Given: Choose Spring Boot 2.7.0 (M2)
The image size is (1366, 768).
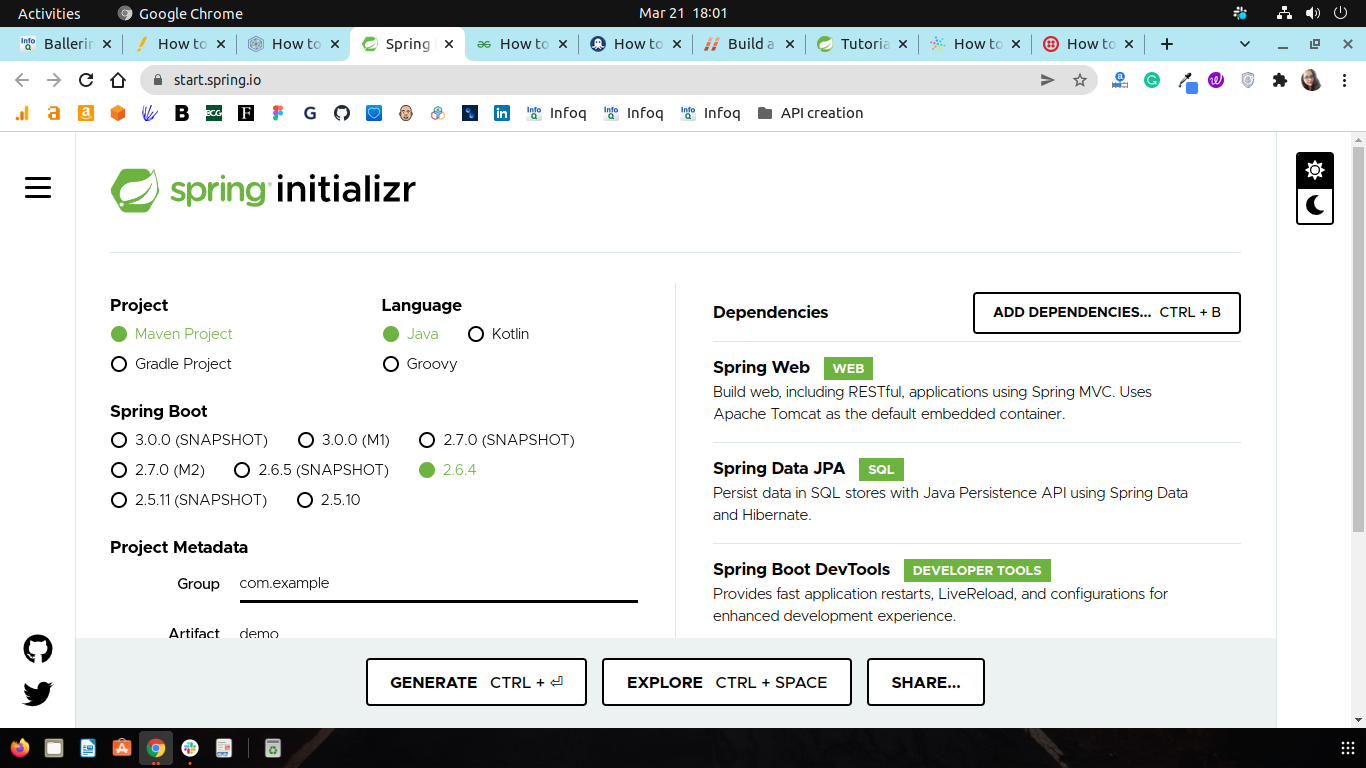Looking at the screenshot, I should 158,470.
